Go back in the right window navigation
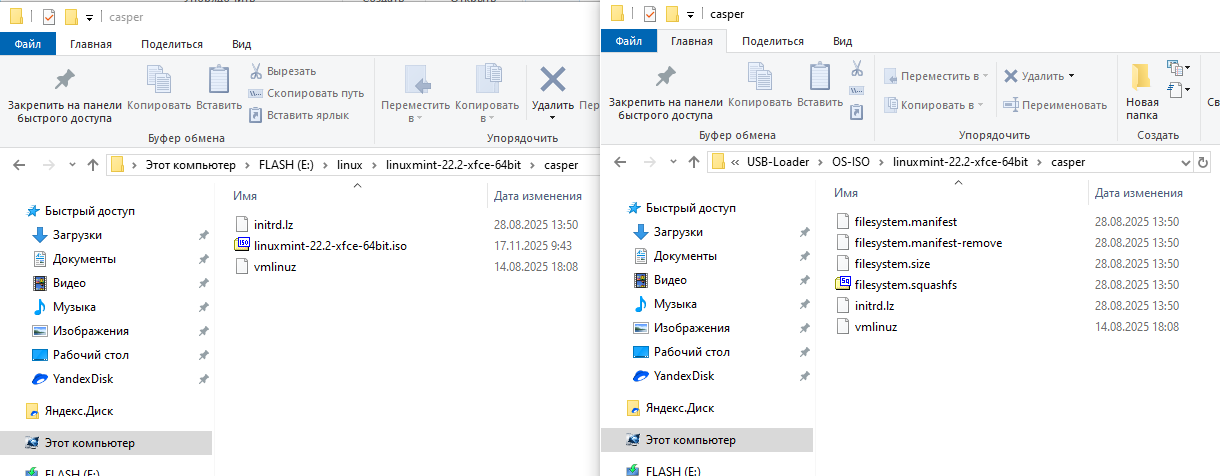Screen dimensions: 1220x476 click(619, 162)
